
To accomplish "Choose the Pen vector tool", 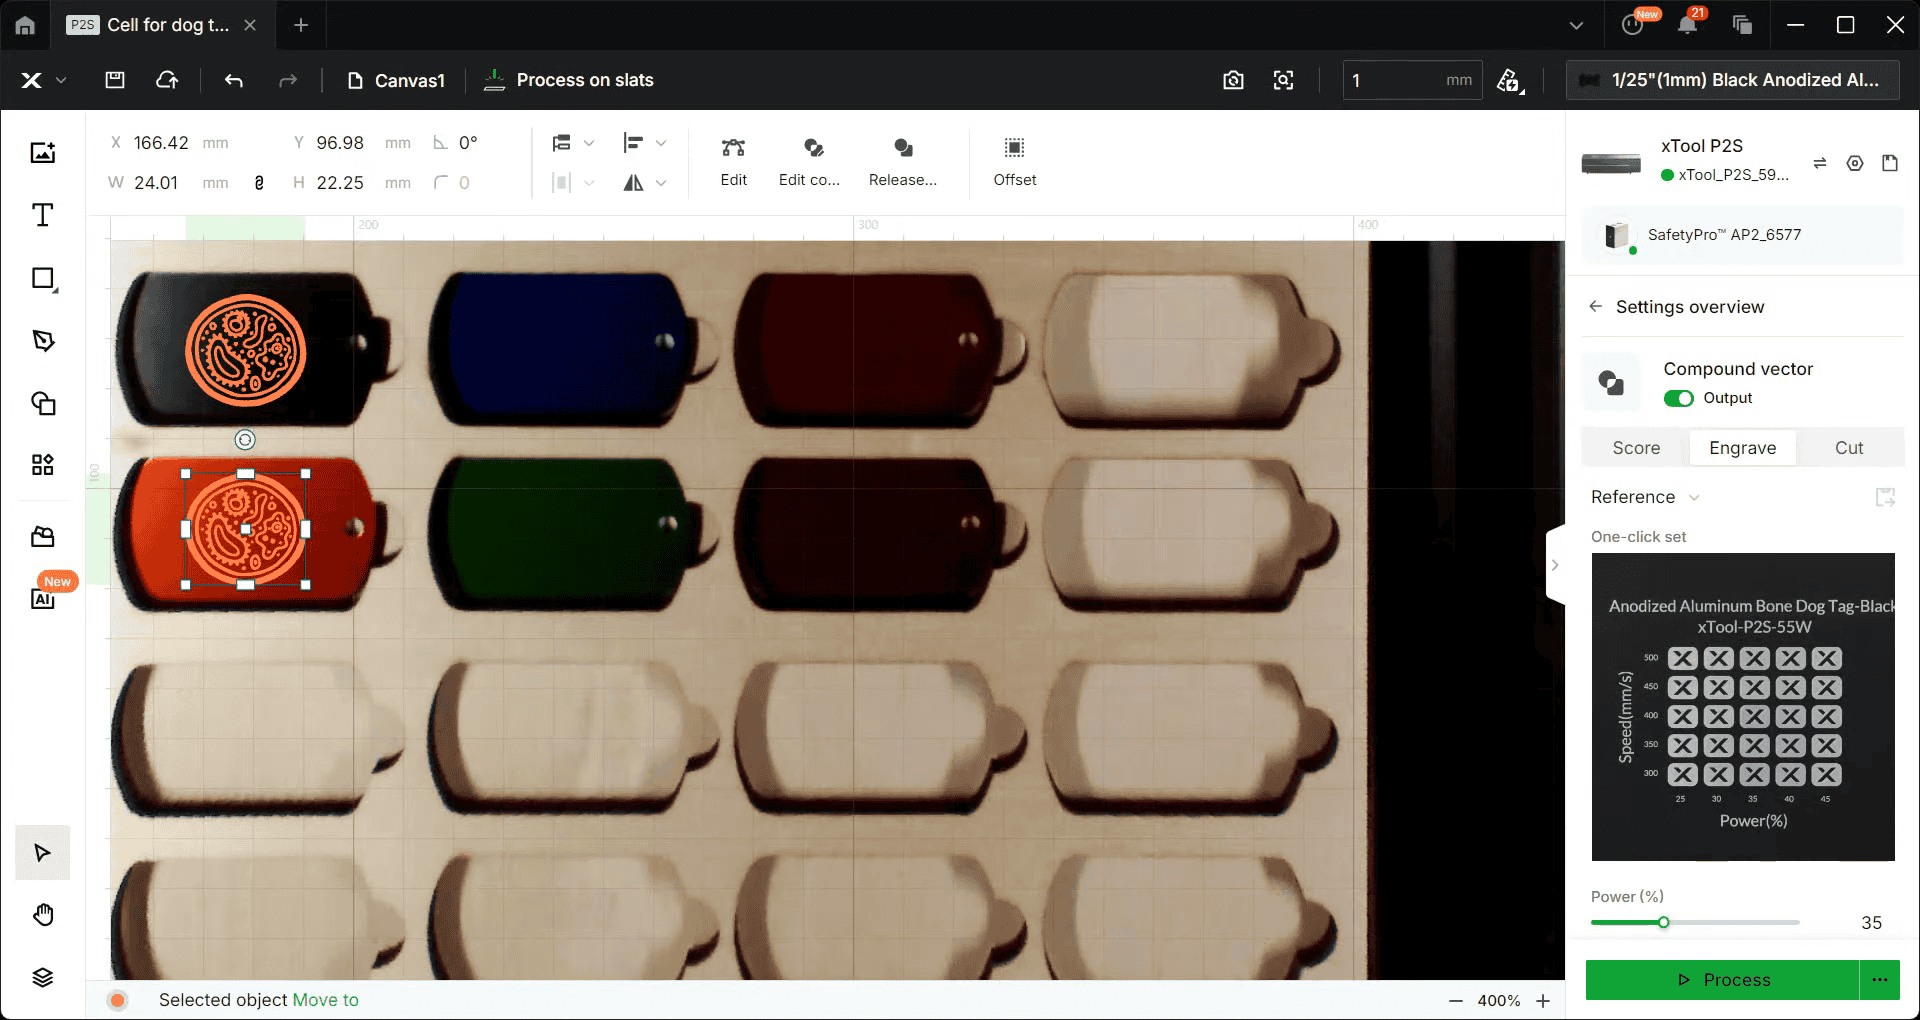I will point(42,341).
